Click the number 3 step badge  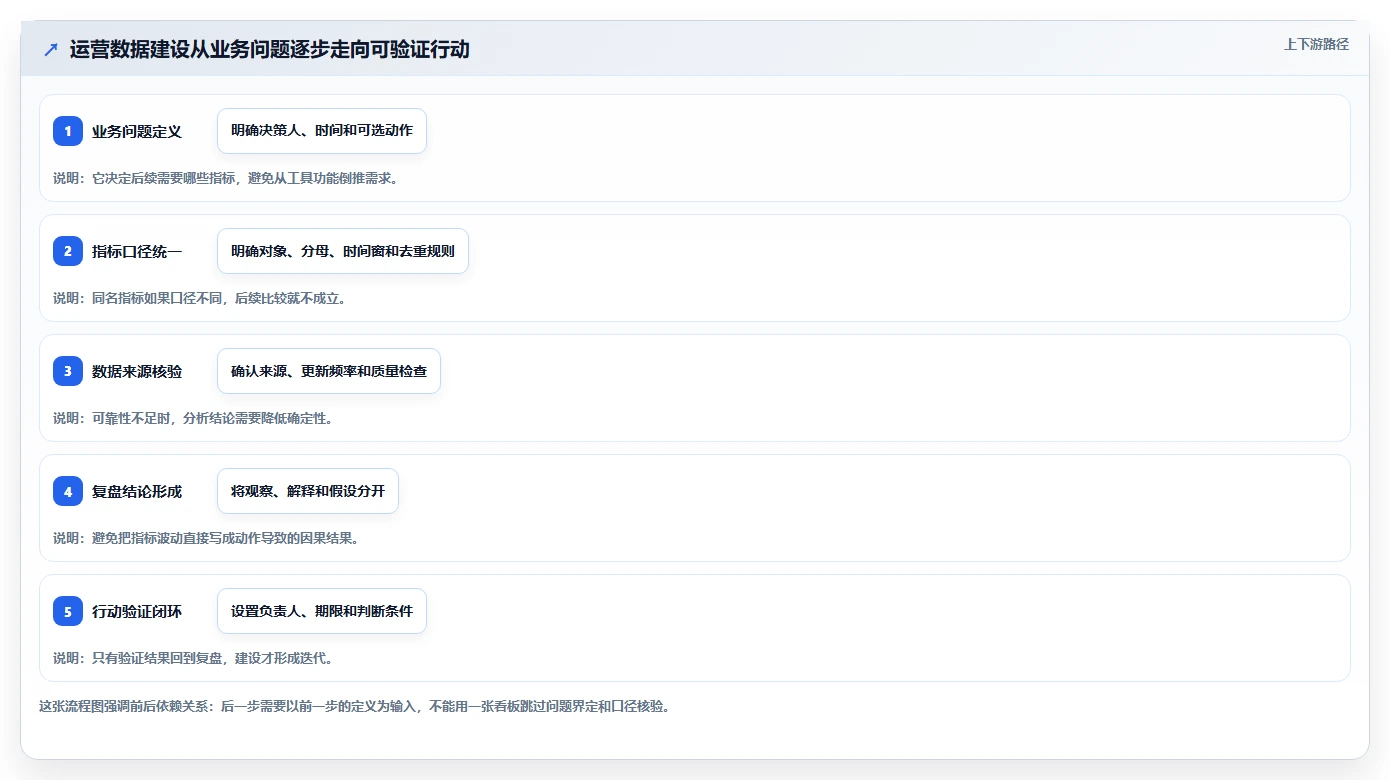(68, 371)
